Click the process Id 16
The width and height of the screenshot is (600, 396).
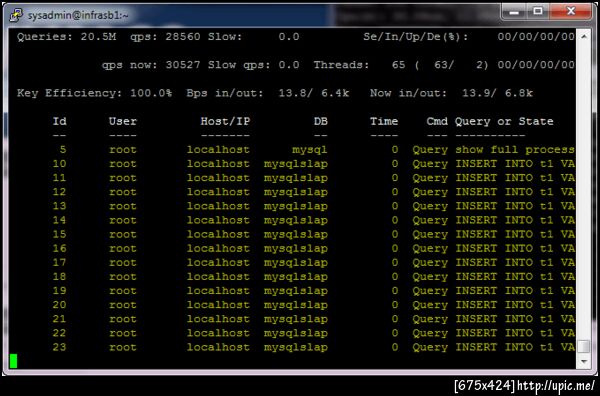[x=59, y=248]
